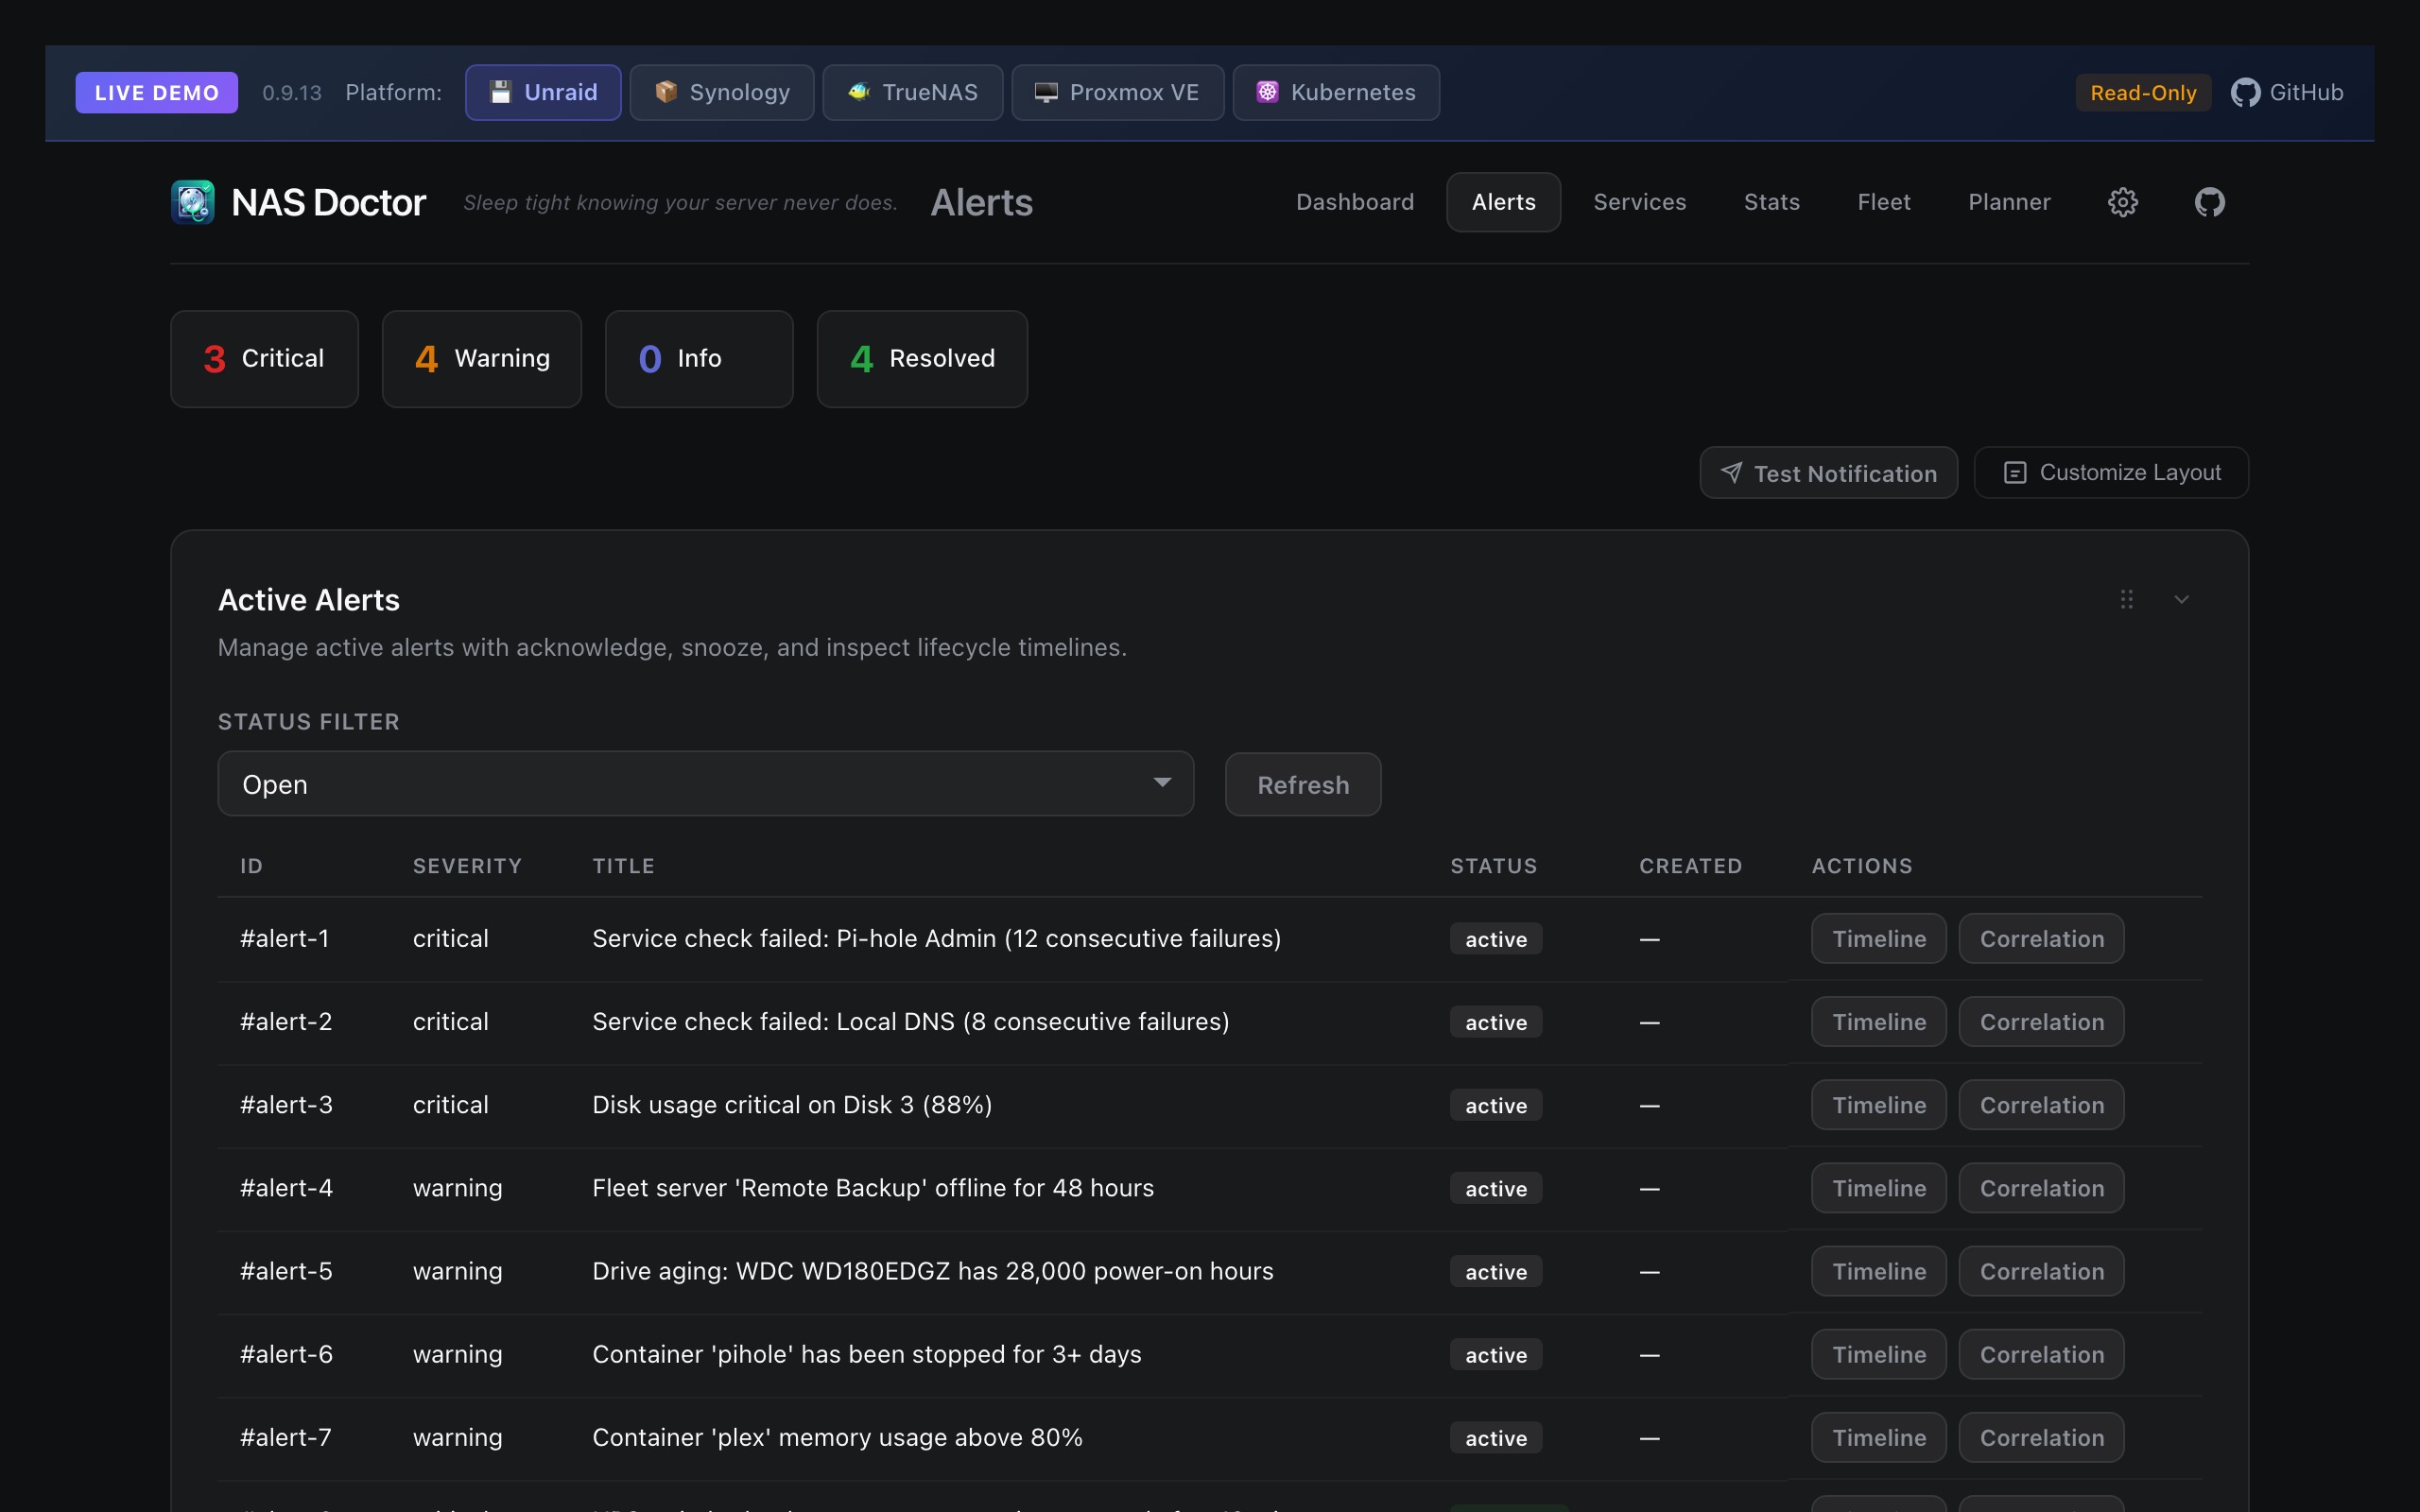
Task: Click the LIVE DEMO badge
Action: pyautogui.click(x=157, y=92)
